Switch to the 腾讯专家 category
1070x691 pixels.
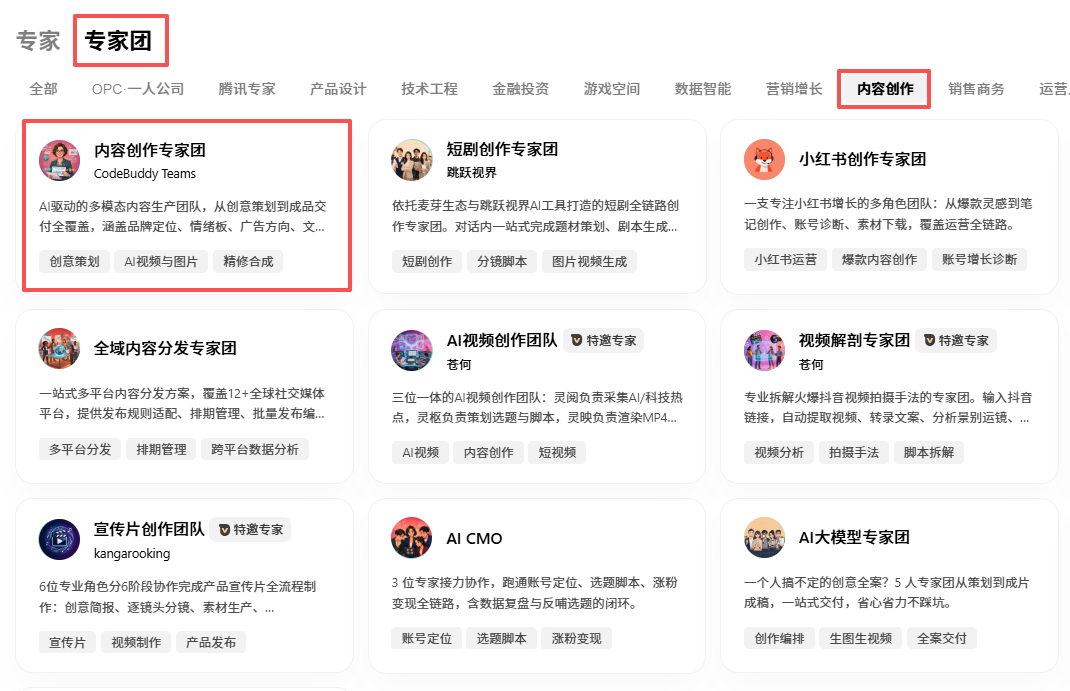coord(247,89)
